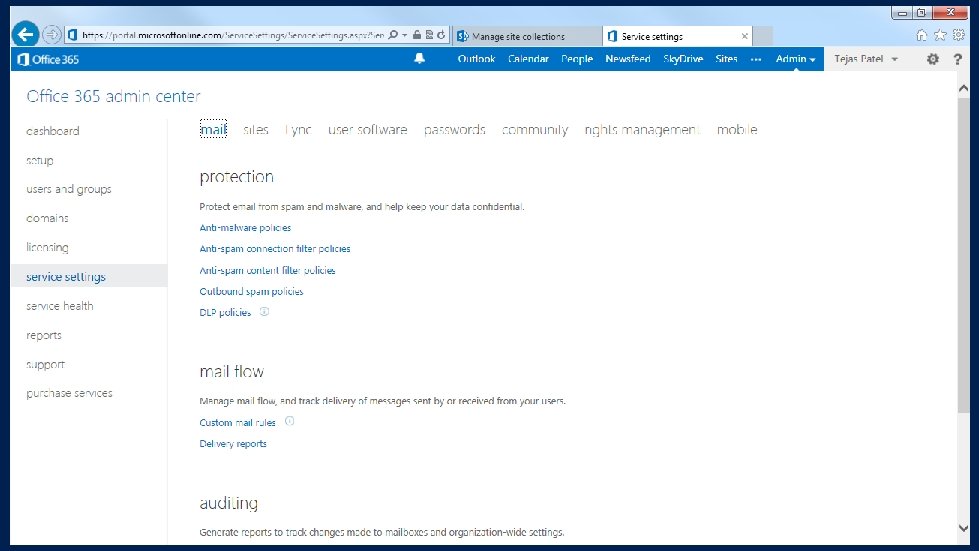The height and width of the screenshot is (551, 979).
Task: Close the Service settings browser tab
Action: (x=744, y=36)
